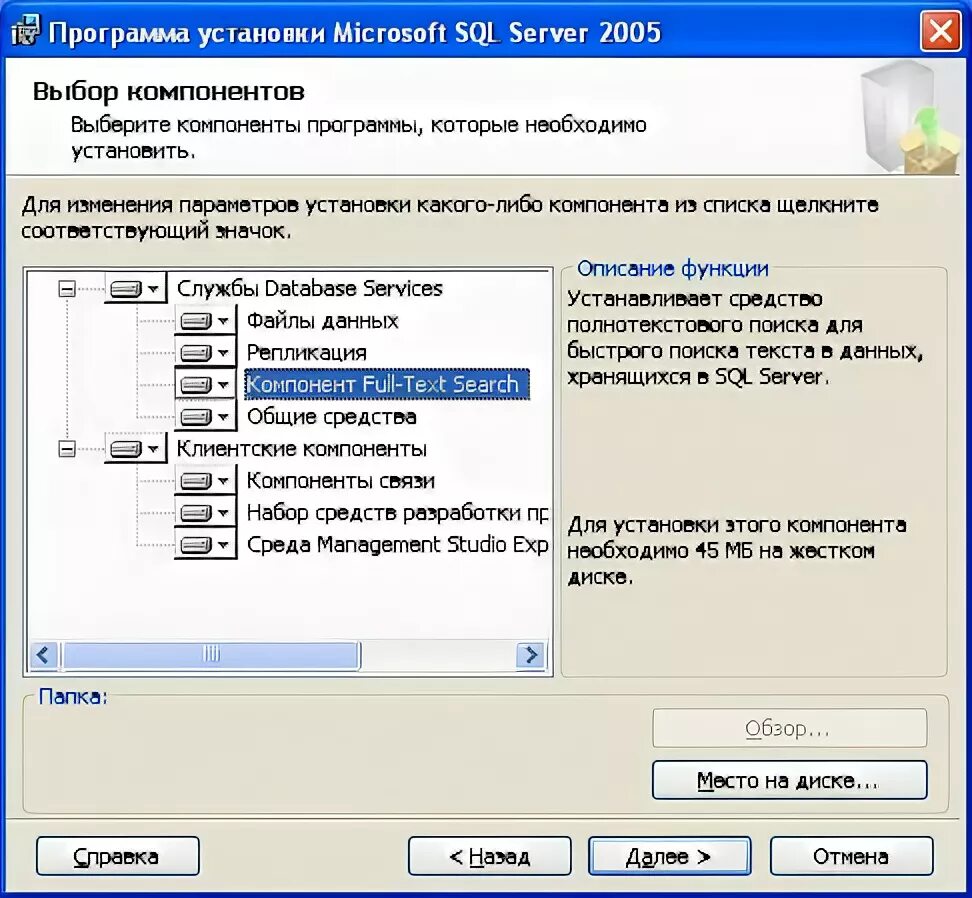This screenshot has height=898, width=972.
Task: Click the Место на диске button
Action: point(789,780)
